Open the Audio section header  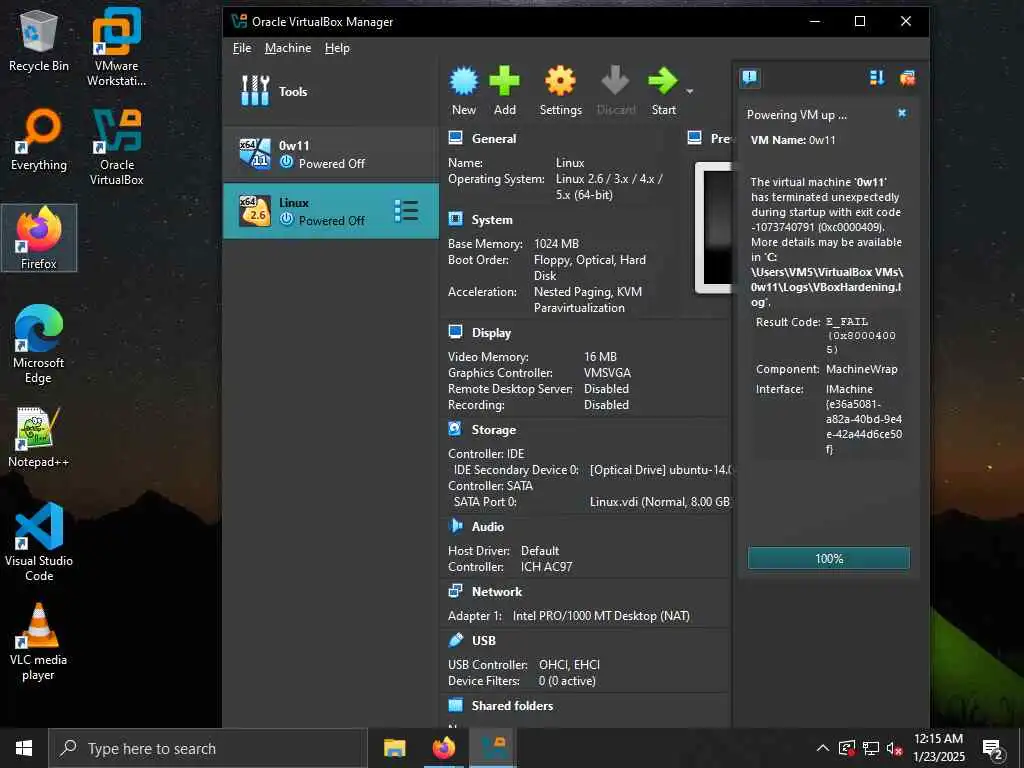(488, 526)
